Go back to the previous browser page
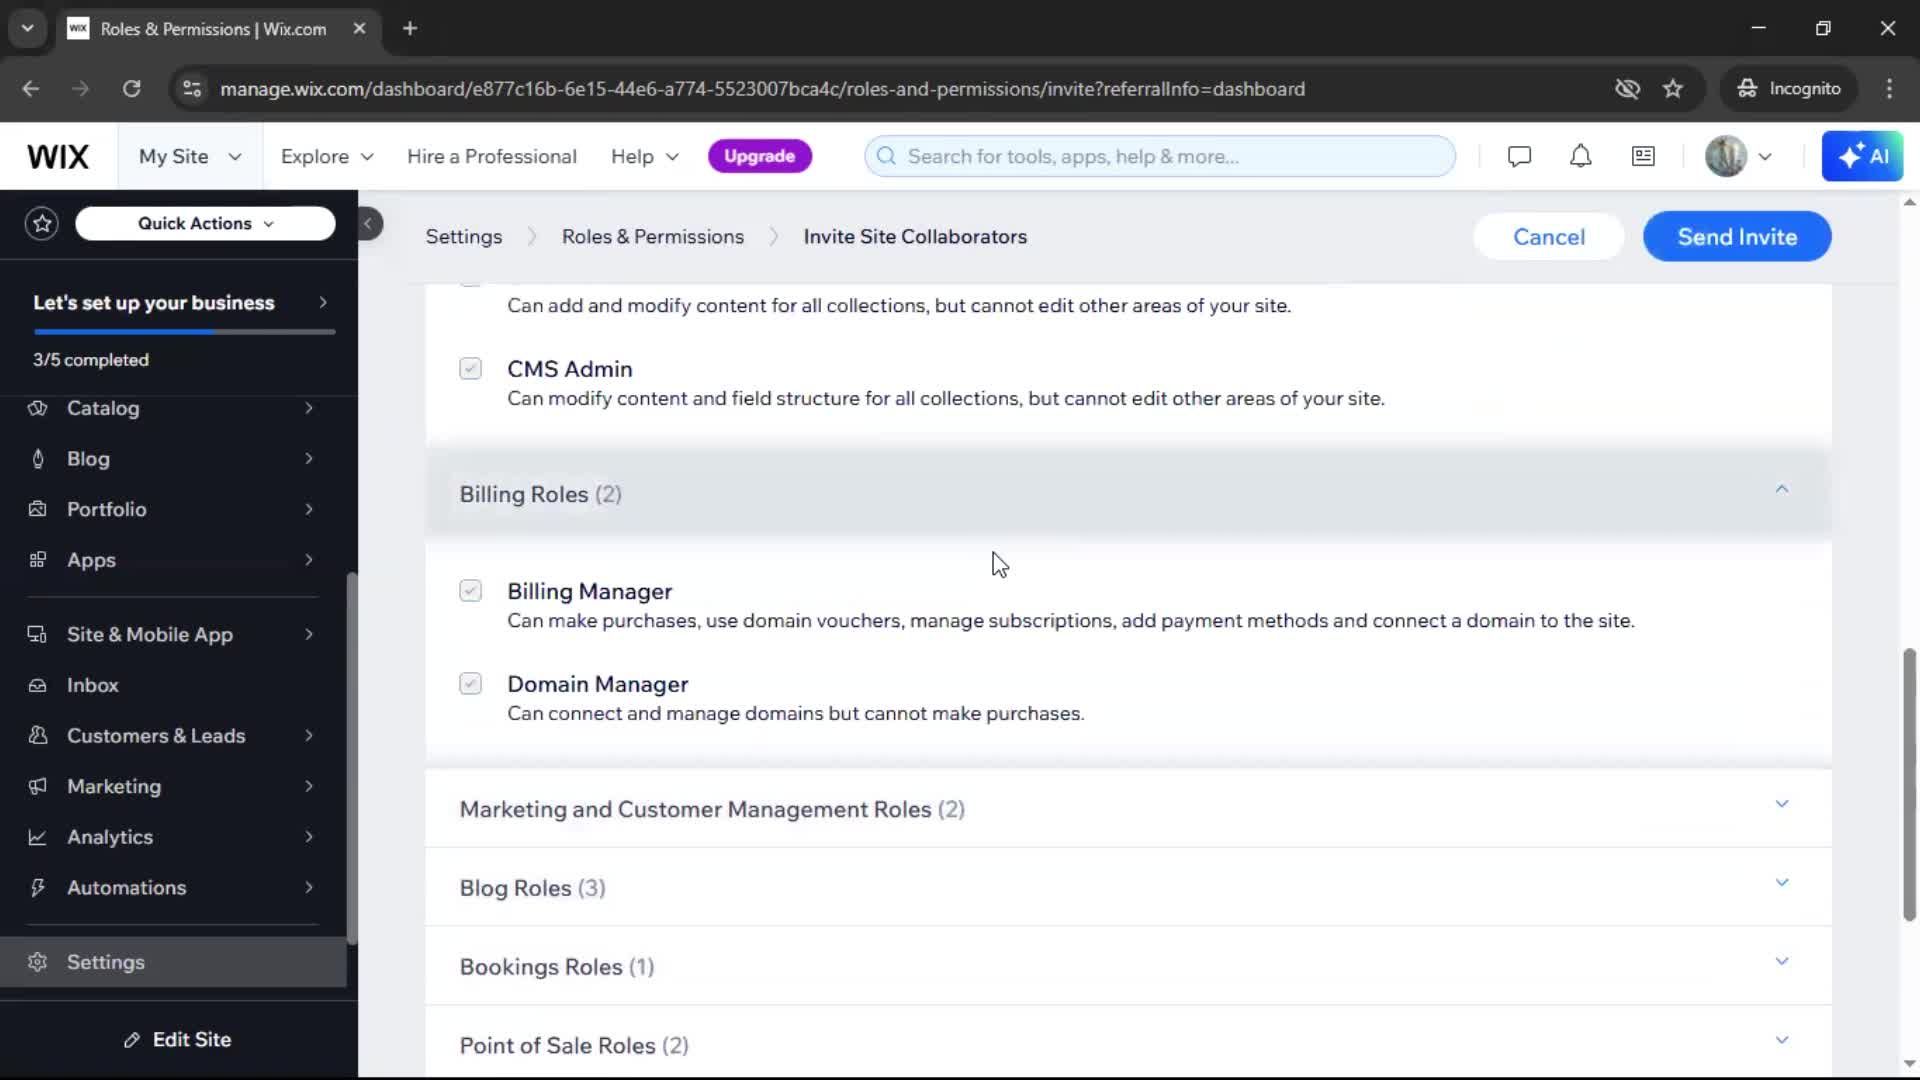This screenshot has height=1080, width=1920. [31, 89]
